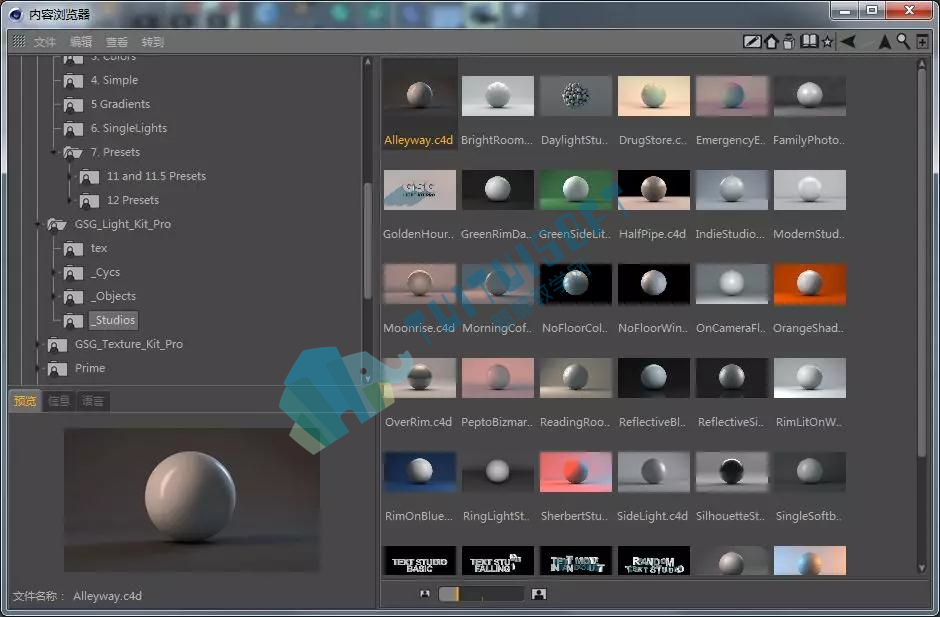The width and height of the screenshot is (940, 617).
Task: Click the star favorites icon
Action: point(827,41)
